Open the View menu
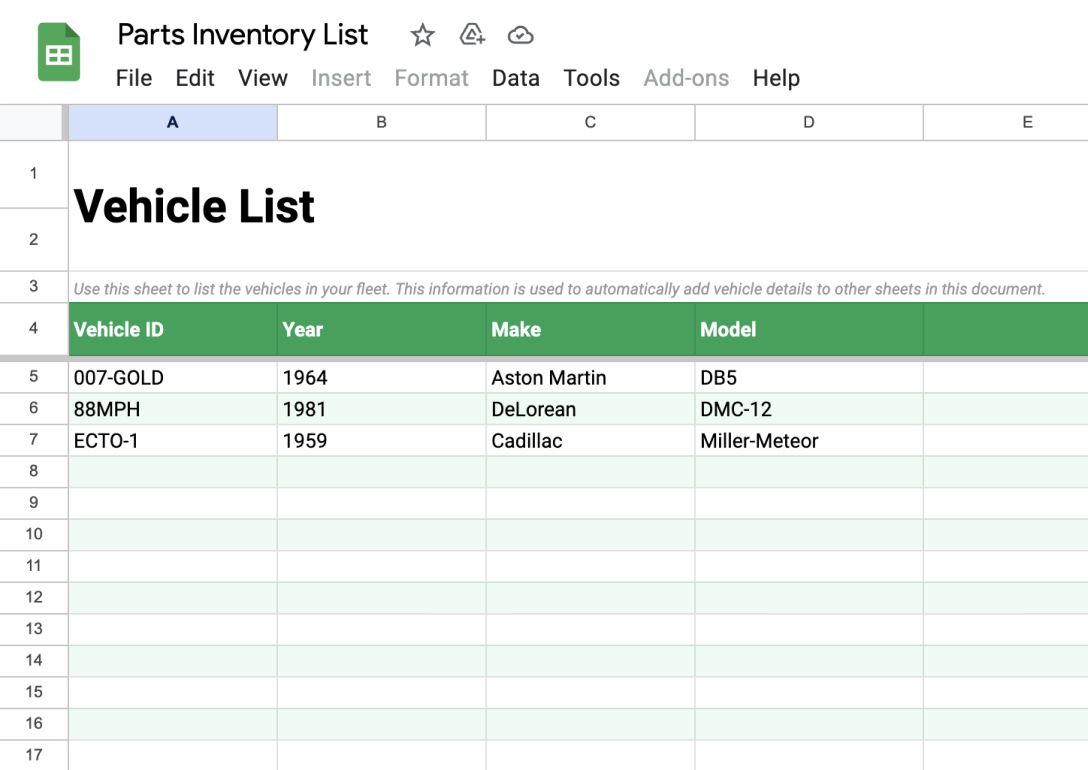Viewport: 1088px width, 770px height. pyautogui.click(x=263, y=78)
